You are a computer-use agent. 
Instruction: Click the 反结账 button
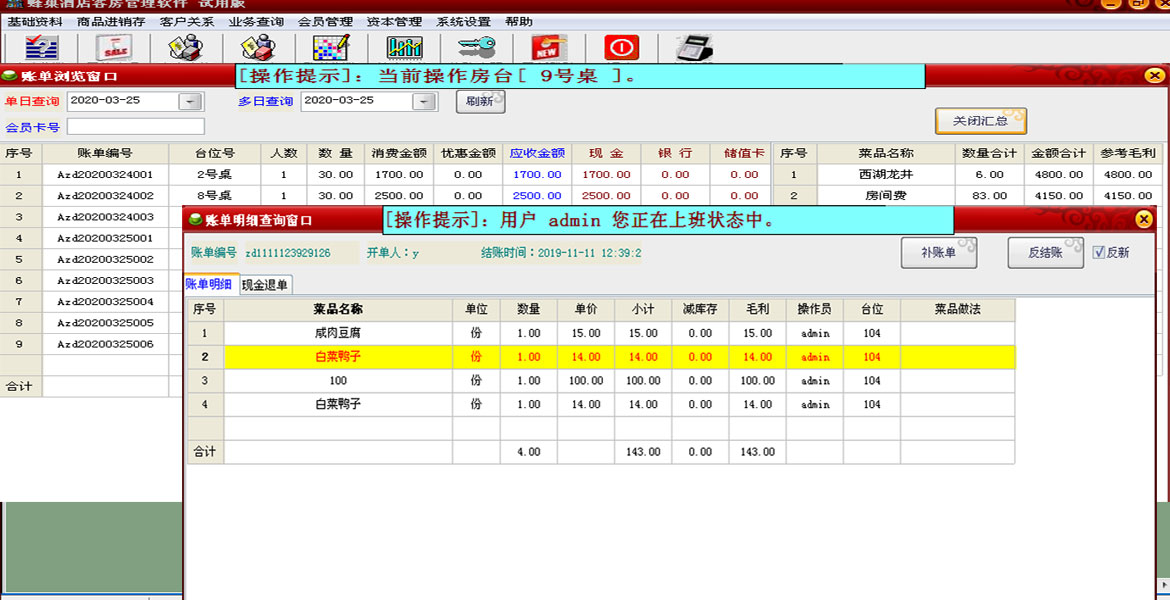point(1045,252)
